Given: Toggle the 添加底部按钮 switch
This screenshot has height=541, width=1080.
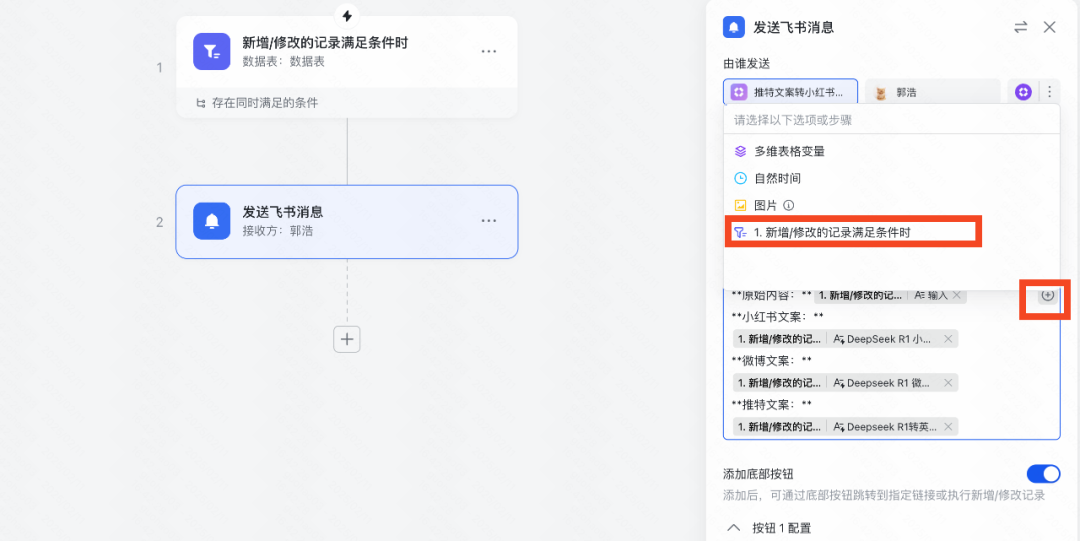Looking at the screenshot, I should coord(1043,473).
